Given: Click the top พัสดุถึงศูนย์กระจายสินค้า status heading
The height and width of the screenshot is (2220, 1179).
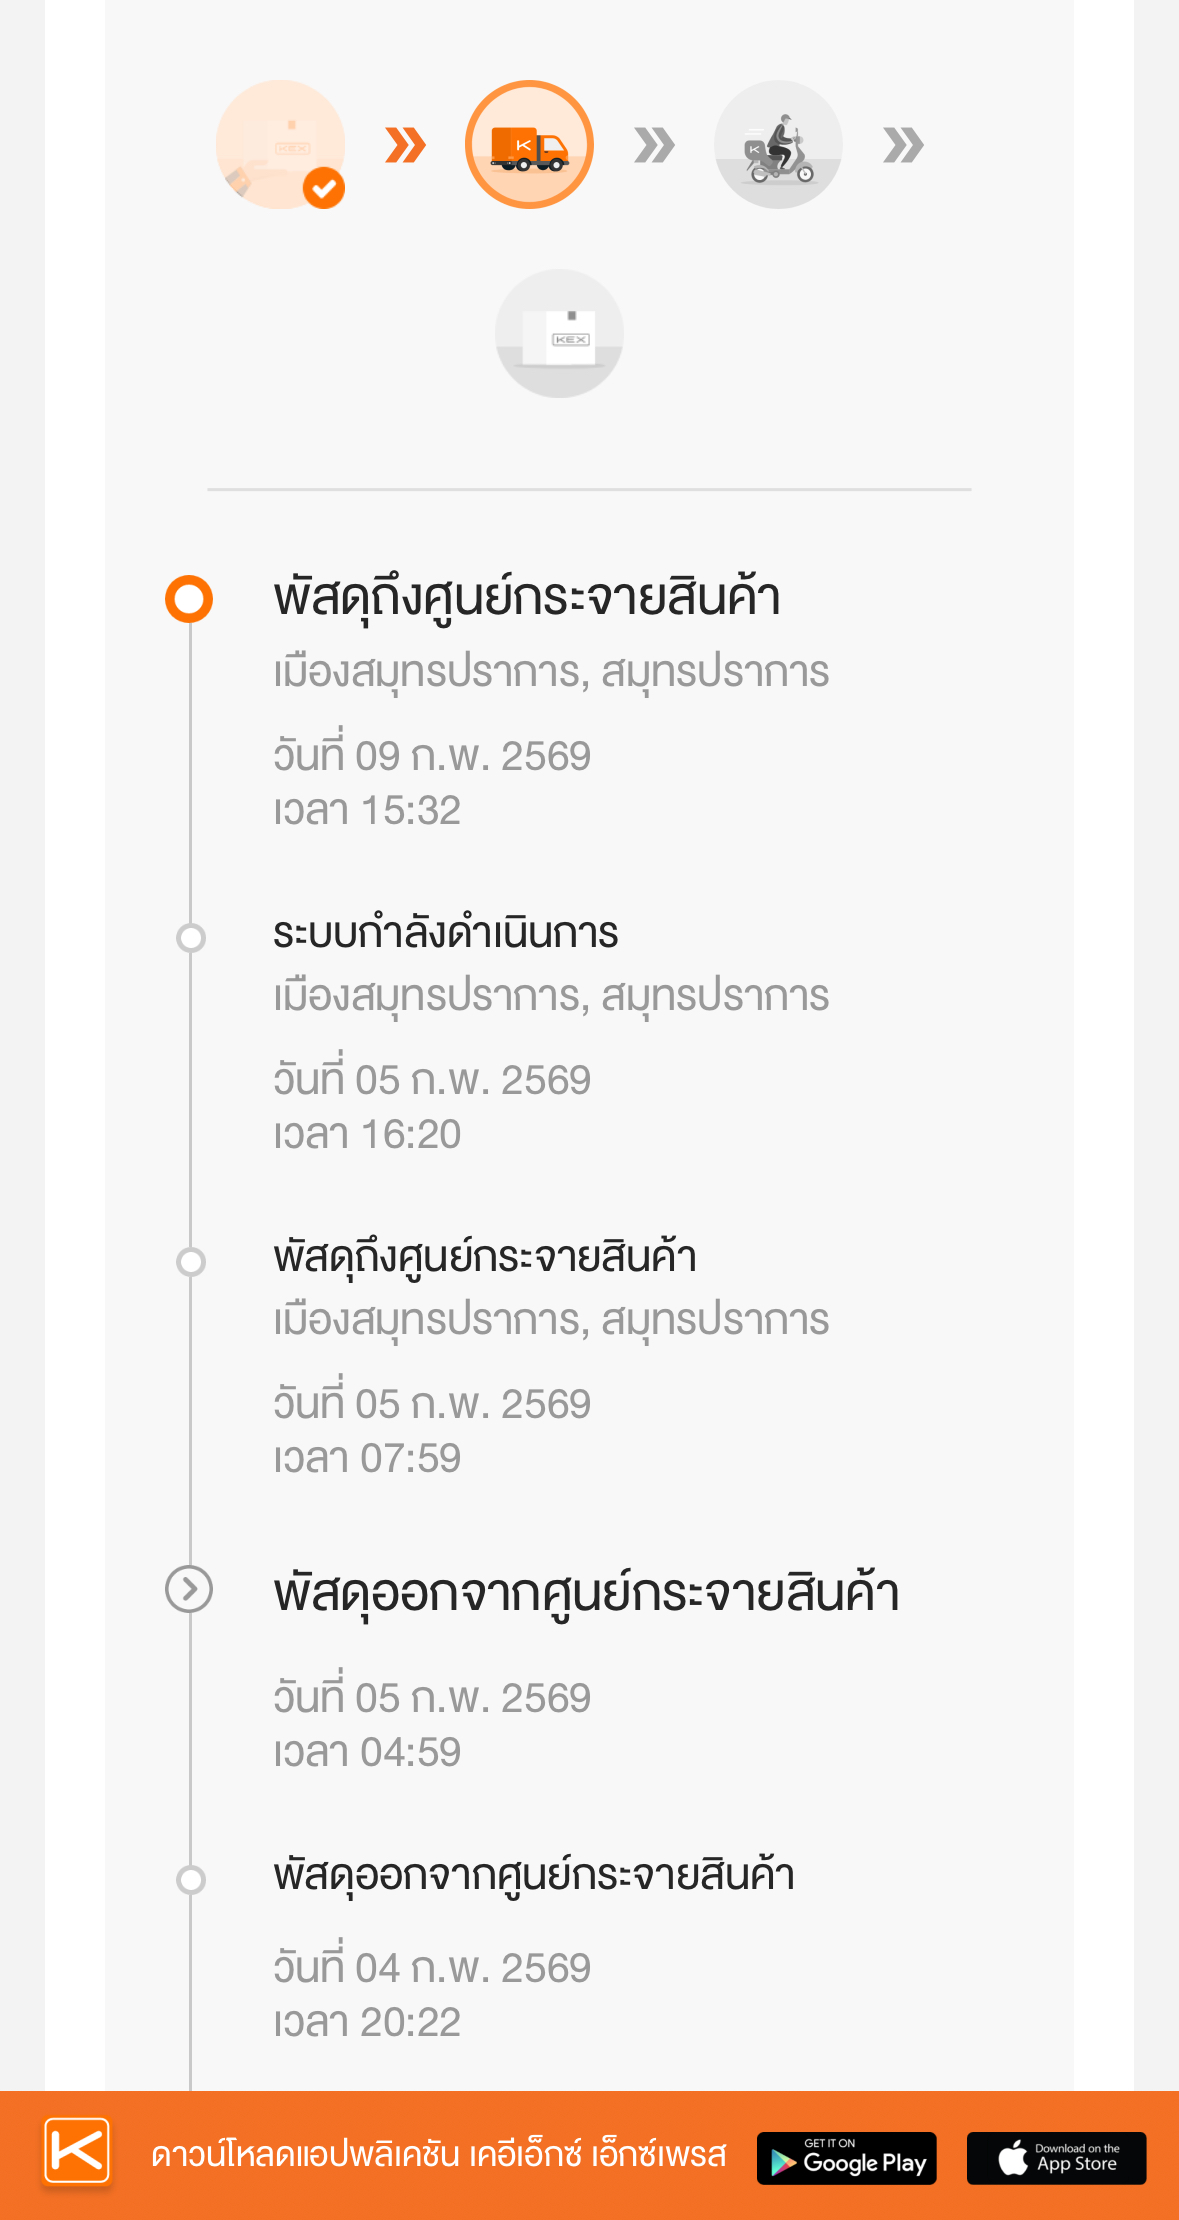Looking at the screenshot, I should pos(527,597).
